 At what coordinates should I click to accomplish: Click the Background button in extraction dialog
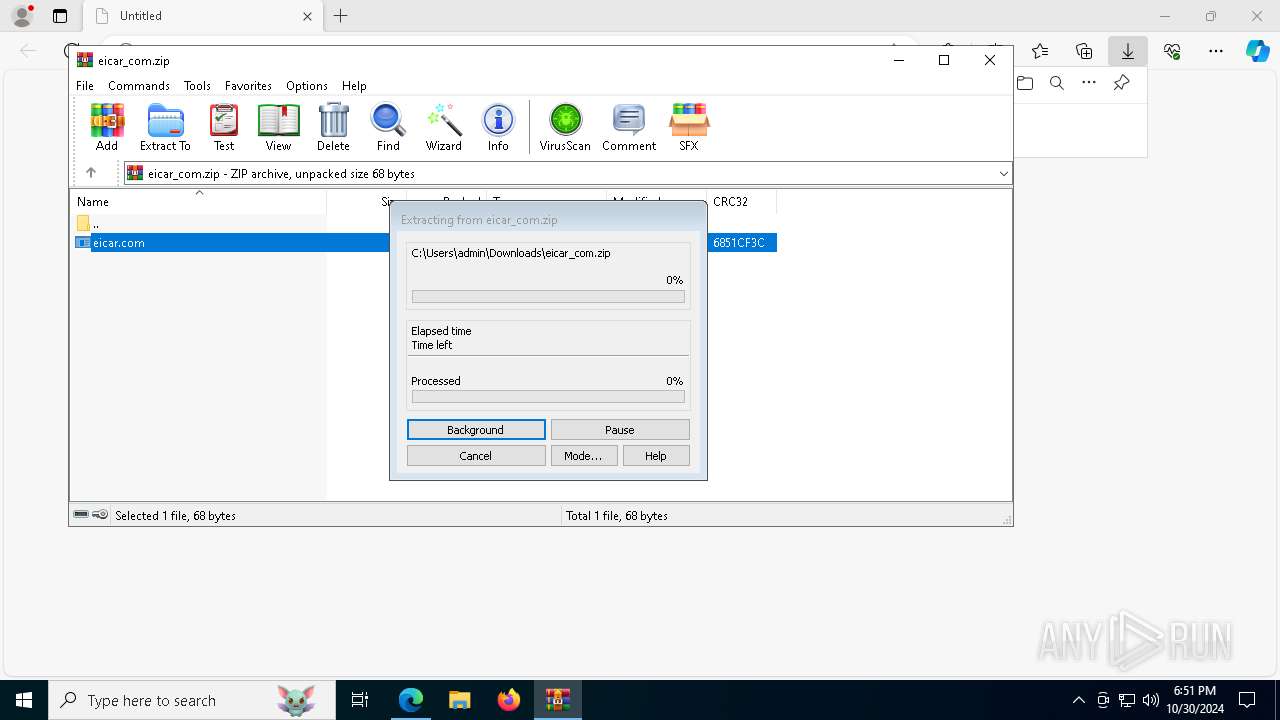(x=476, y=430)
